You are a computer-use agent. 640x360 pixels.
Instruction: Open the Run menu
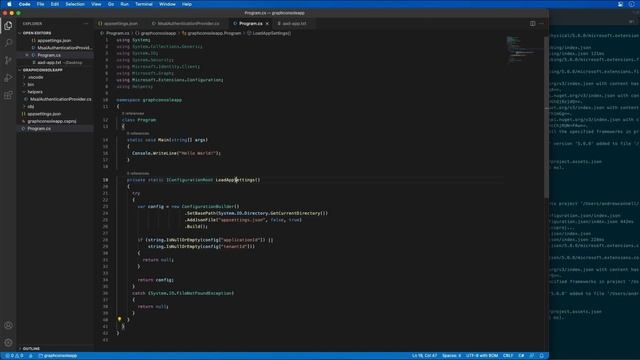[124, 4]
